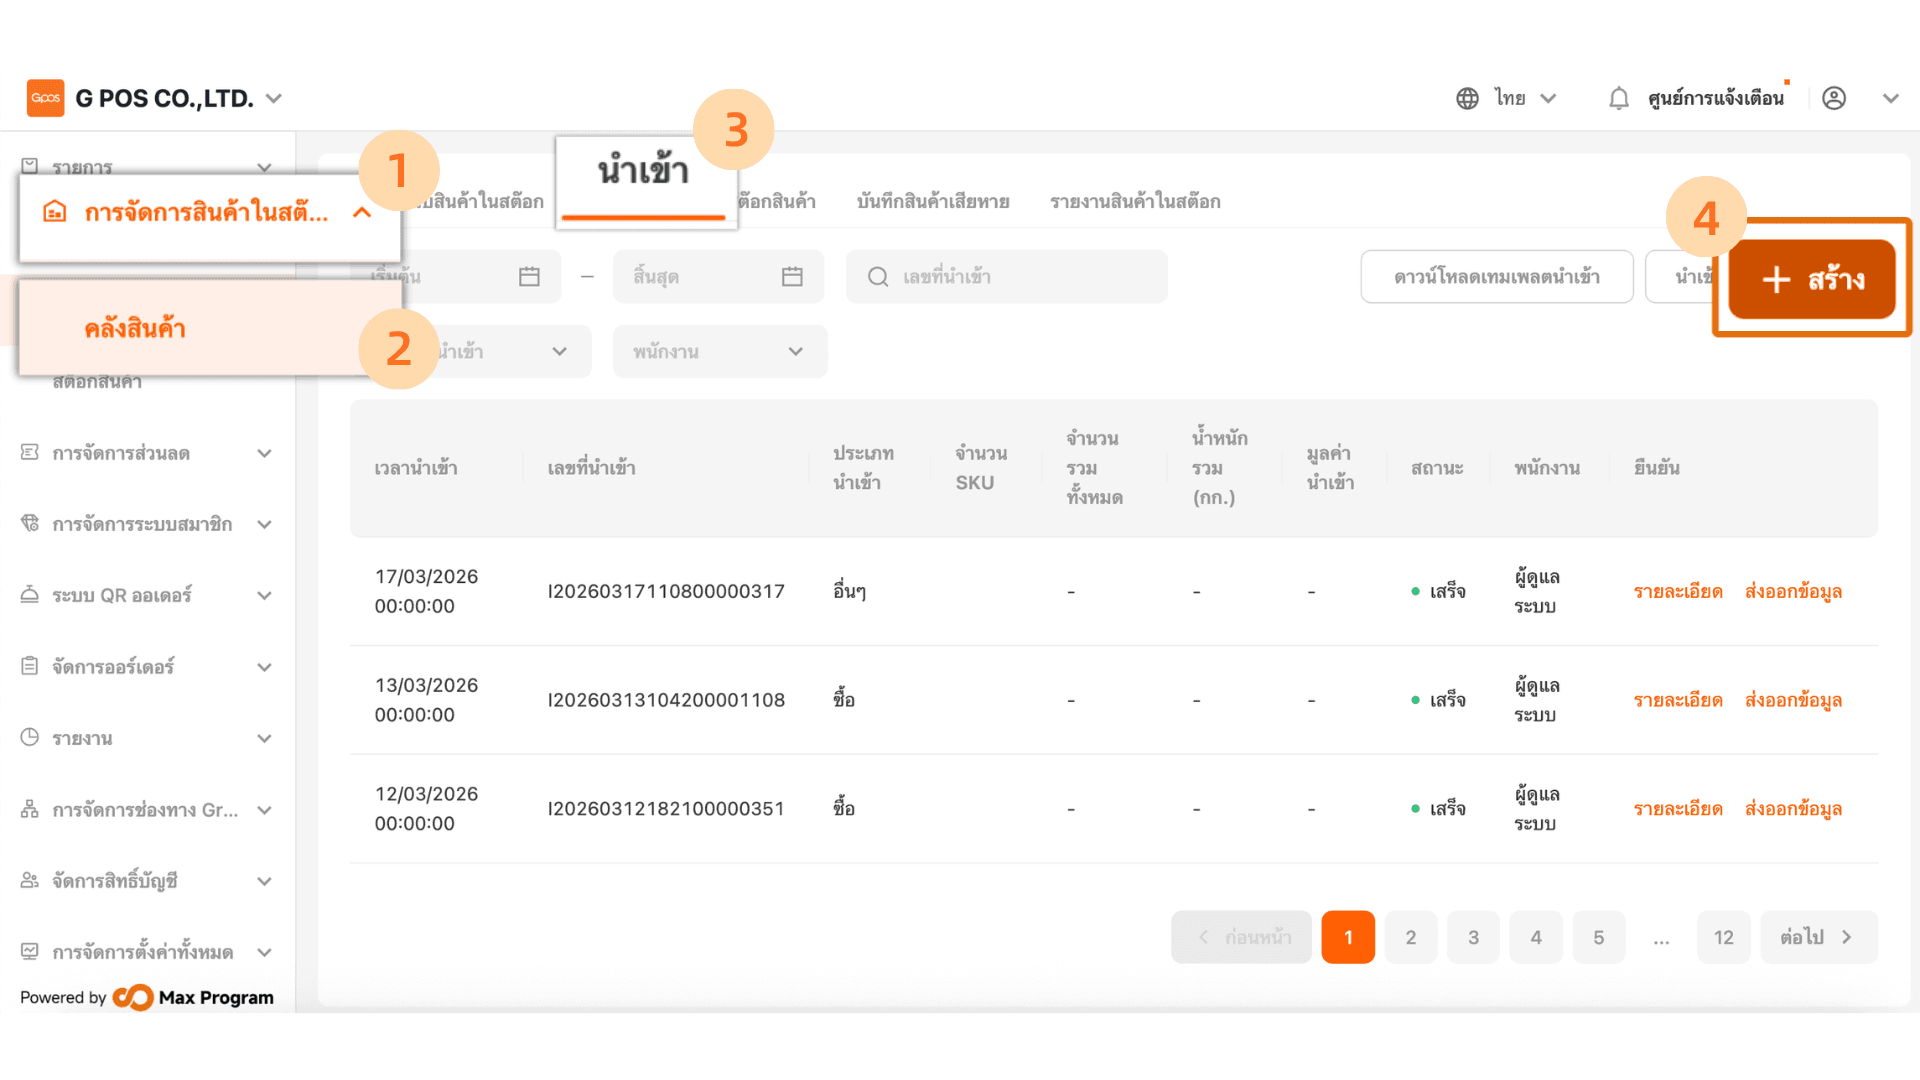Image resolution: width=1920 pixels, height=1080 pixels.
Task: Open รายละเอียด link for 17/03/2026 row
Action: (1677, 592)
